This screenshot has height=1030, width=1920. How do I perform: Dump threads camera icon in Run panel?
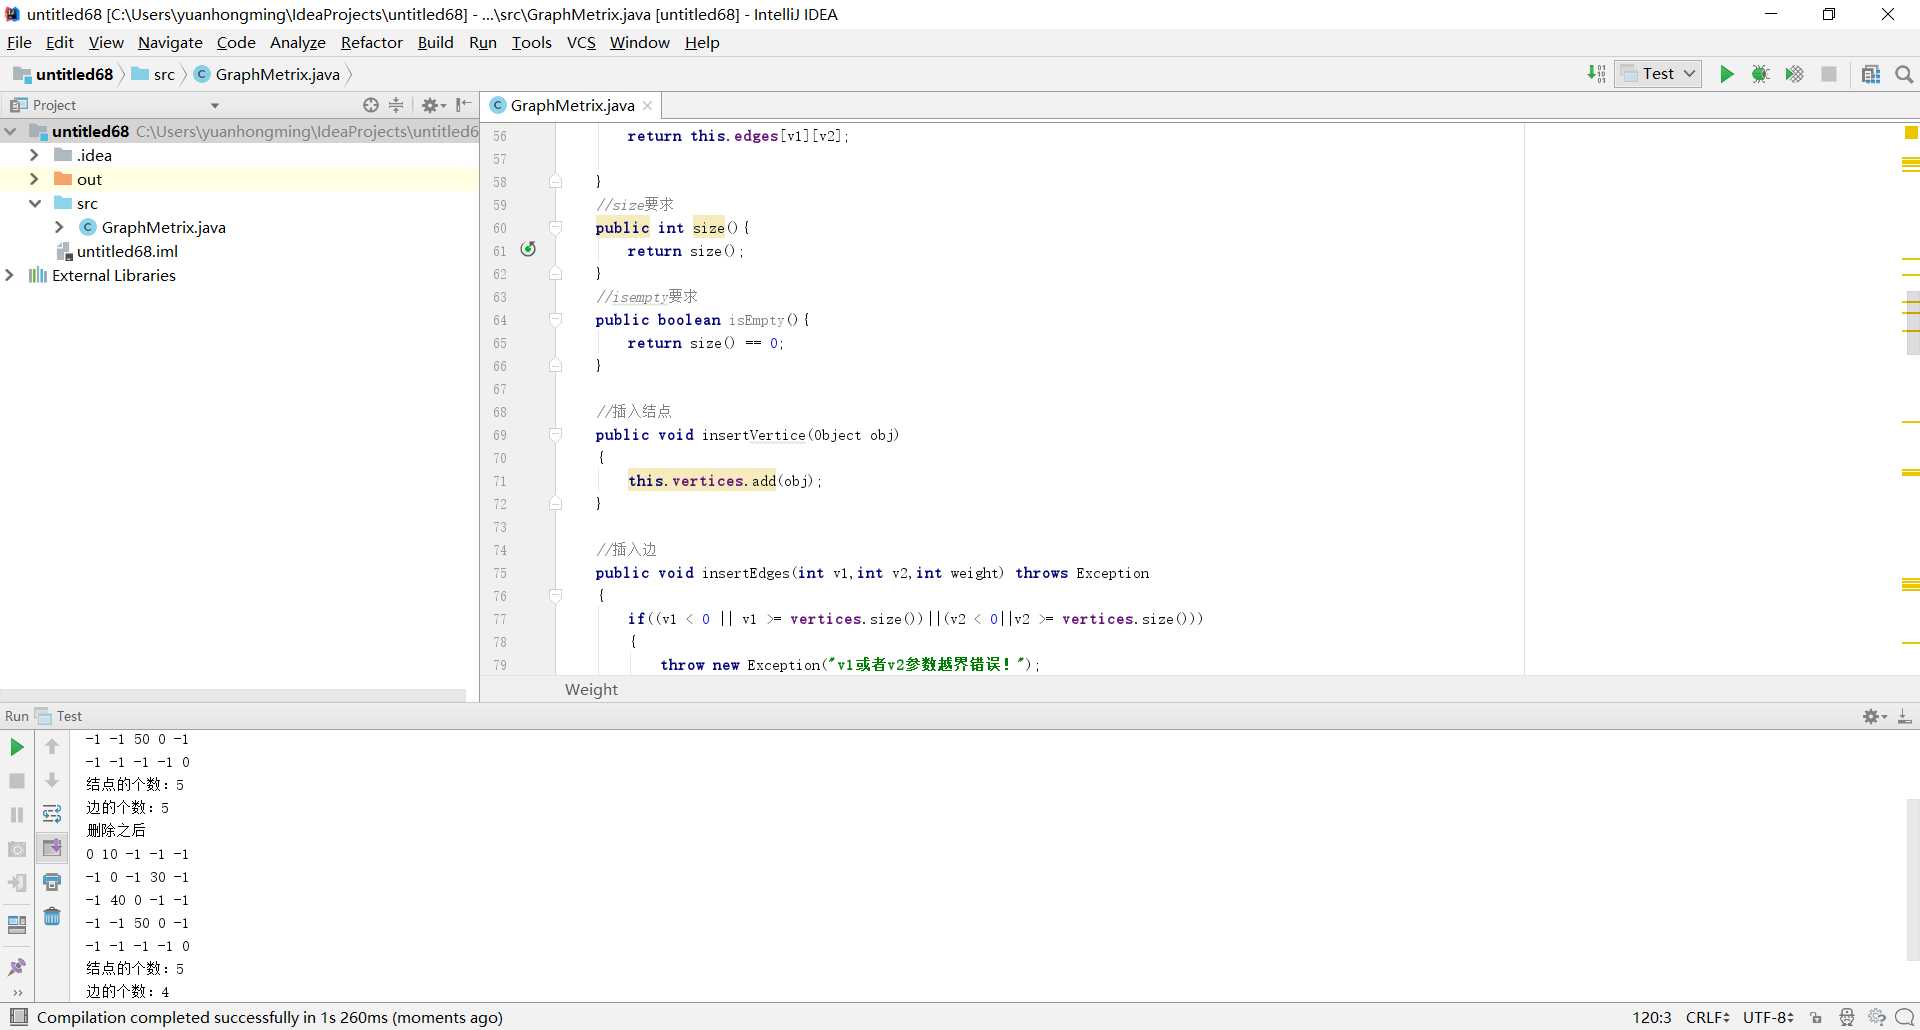pyautogui.click(x=17, y=849)
